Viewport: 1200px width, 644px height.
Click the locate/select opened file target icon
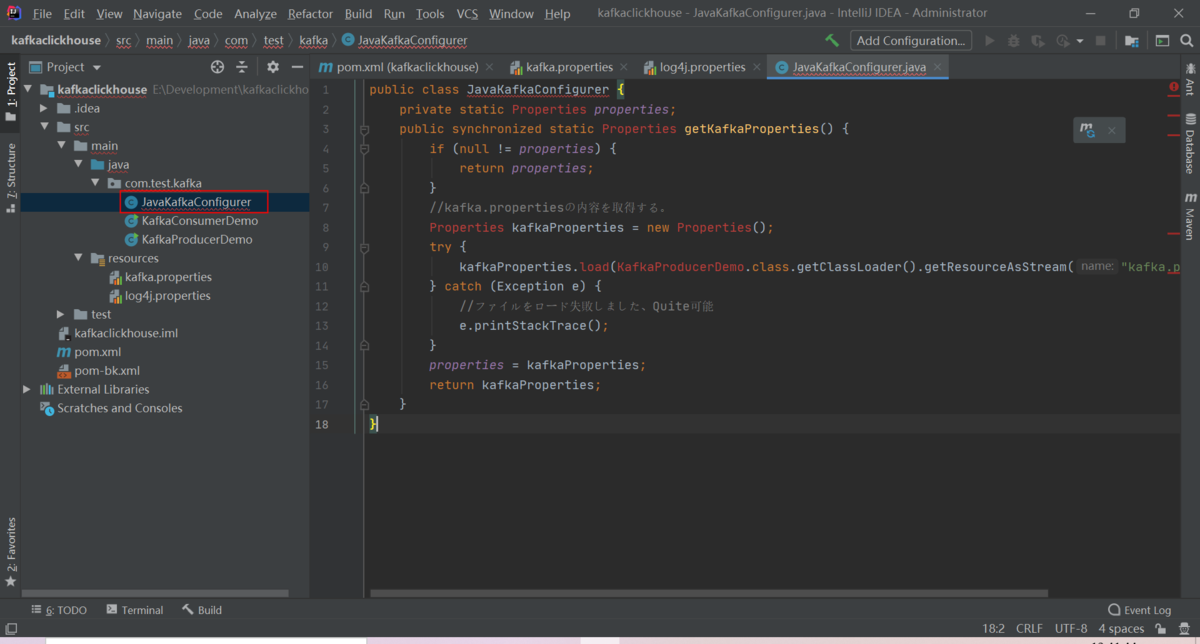217,67
